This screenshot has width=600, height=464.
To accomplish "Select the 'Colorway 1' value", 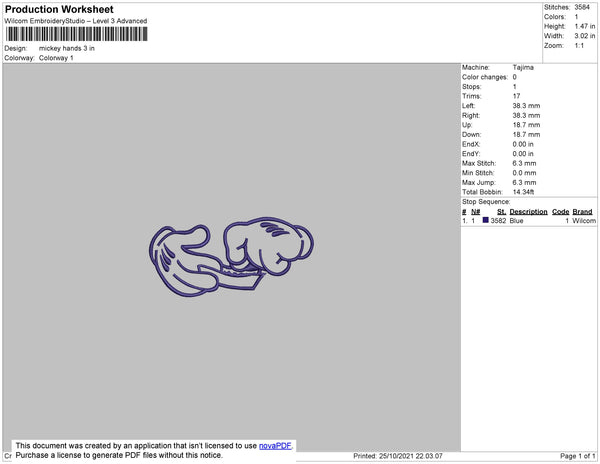I will [x=56, y=58].
